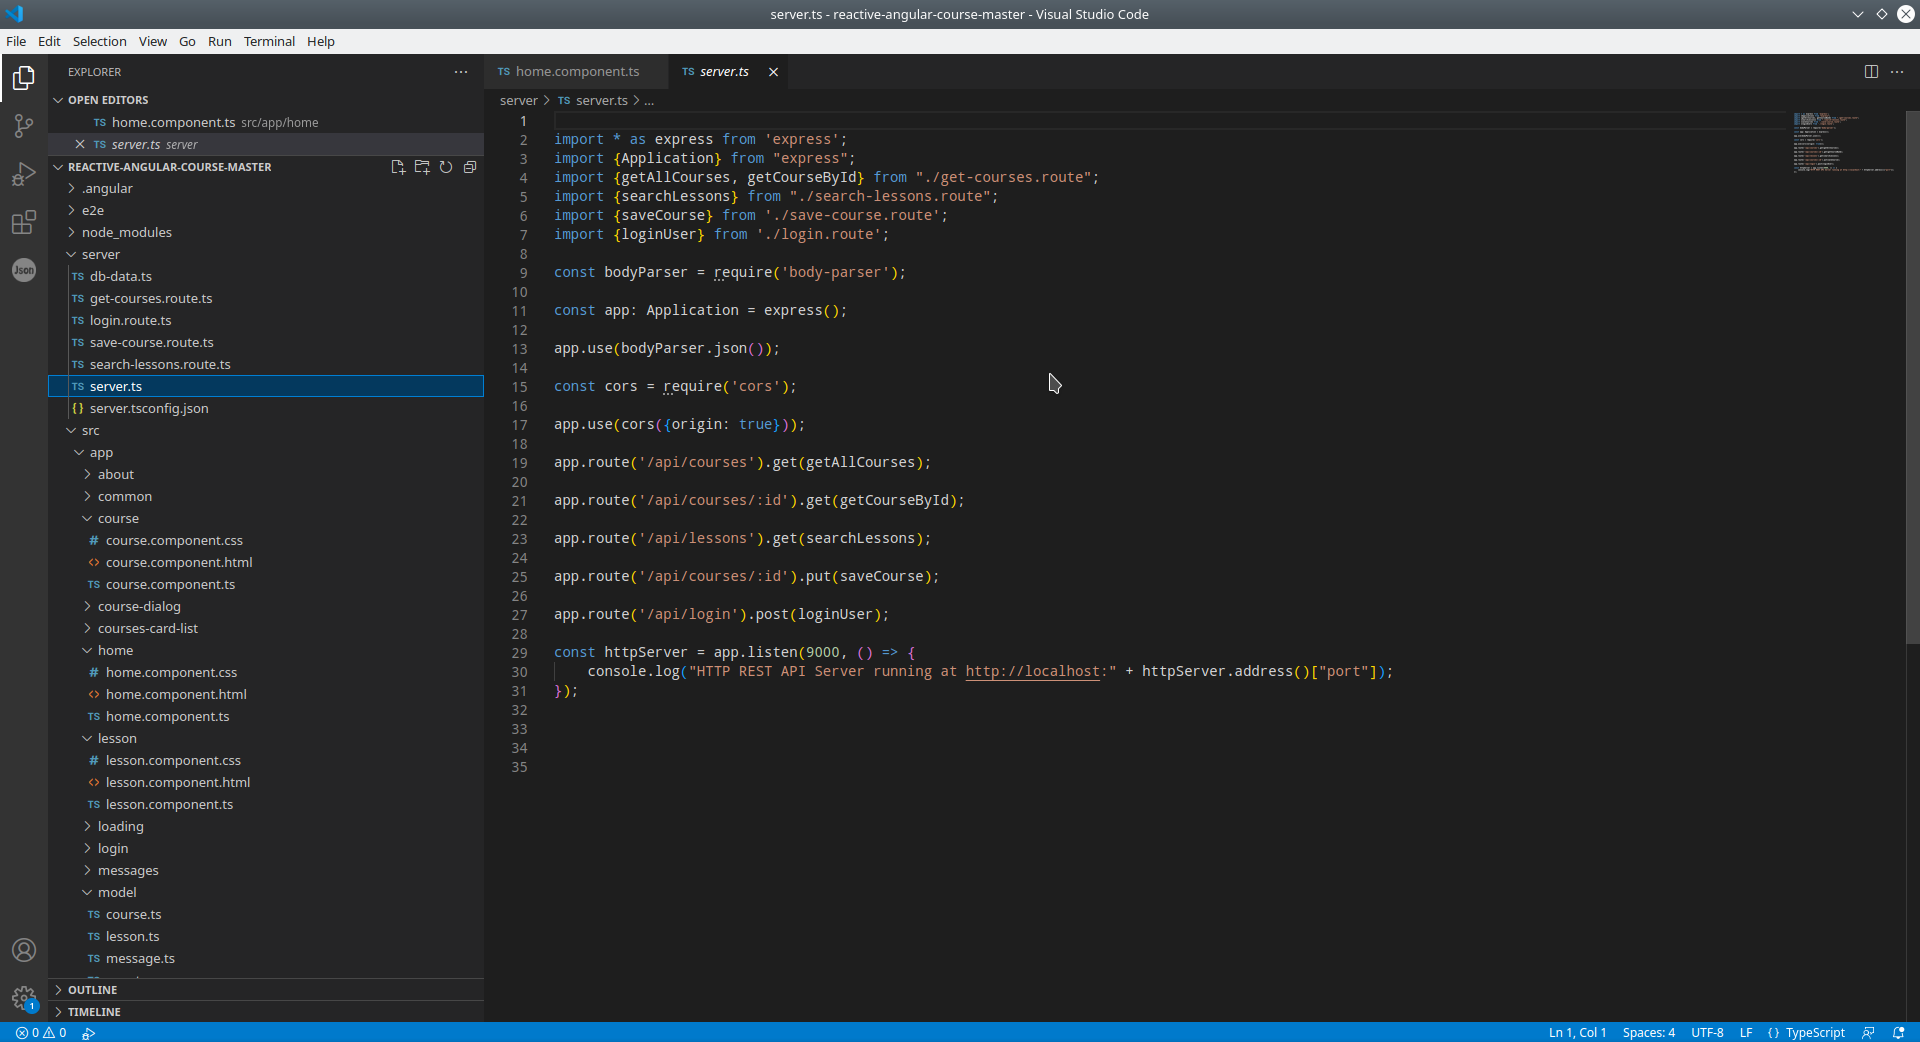
Task: Click the editor vertical scrollbar
Action: click(x=1912, y=378)
